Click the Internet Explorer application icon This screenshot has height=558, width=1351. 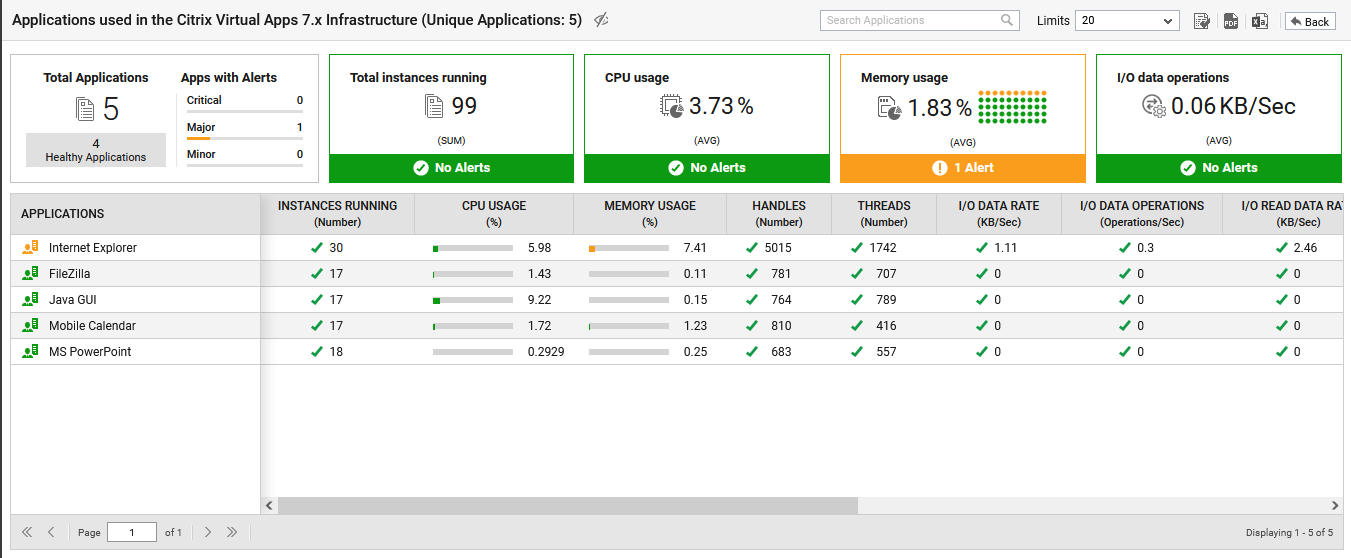tap(30, 247)
